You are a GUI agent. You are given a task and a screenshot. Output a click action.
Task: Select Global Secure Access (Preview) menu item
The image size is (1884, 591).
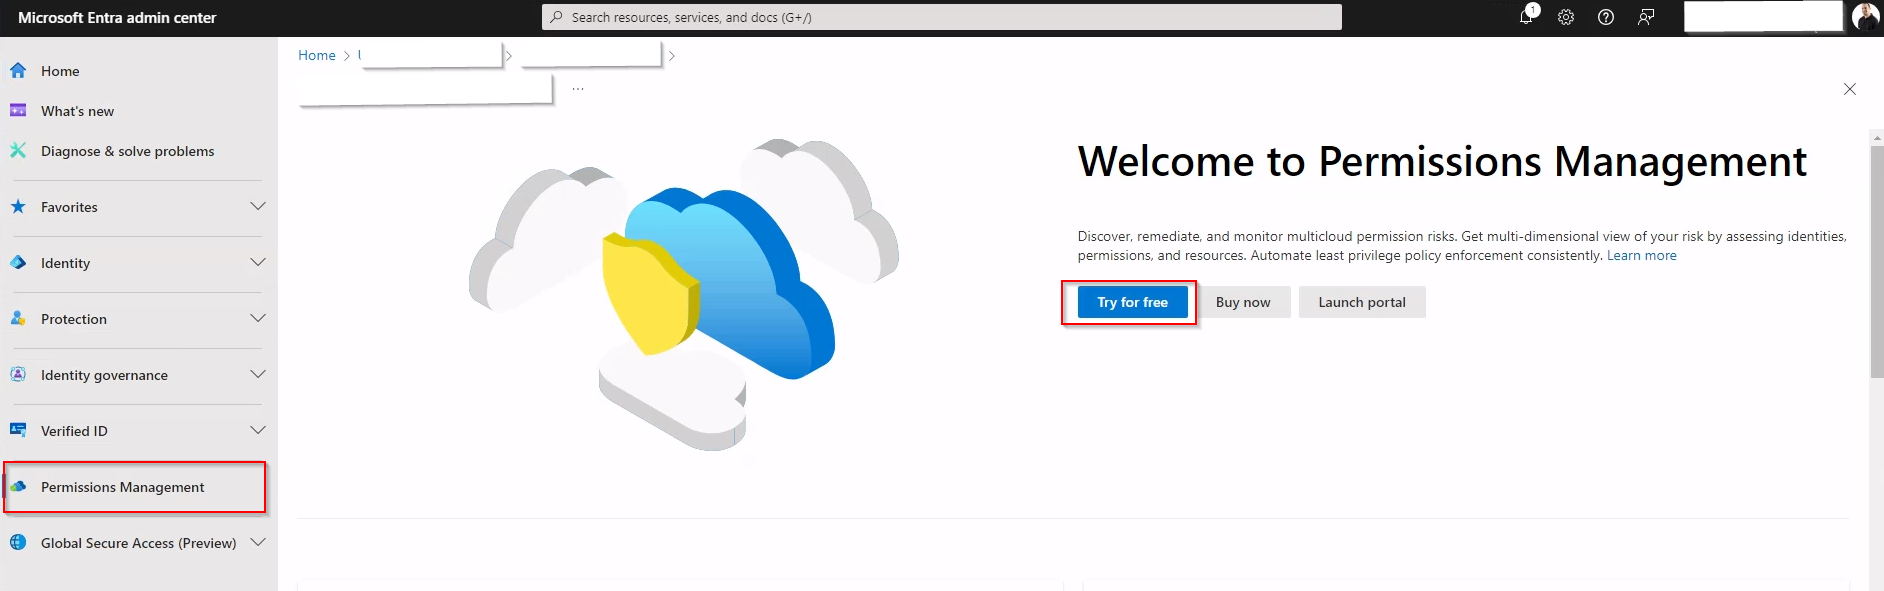(138, 543)
